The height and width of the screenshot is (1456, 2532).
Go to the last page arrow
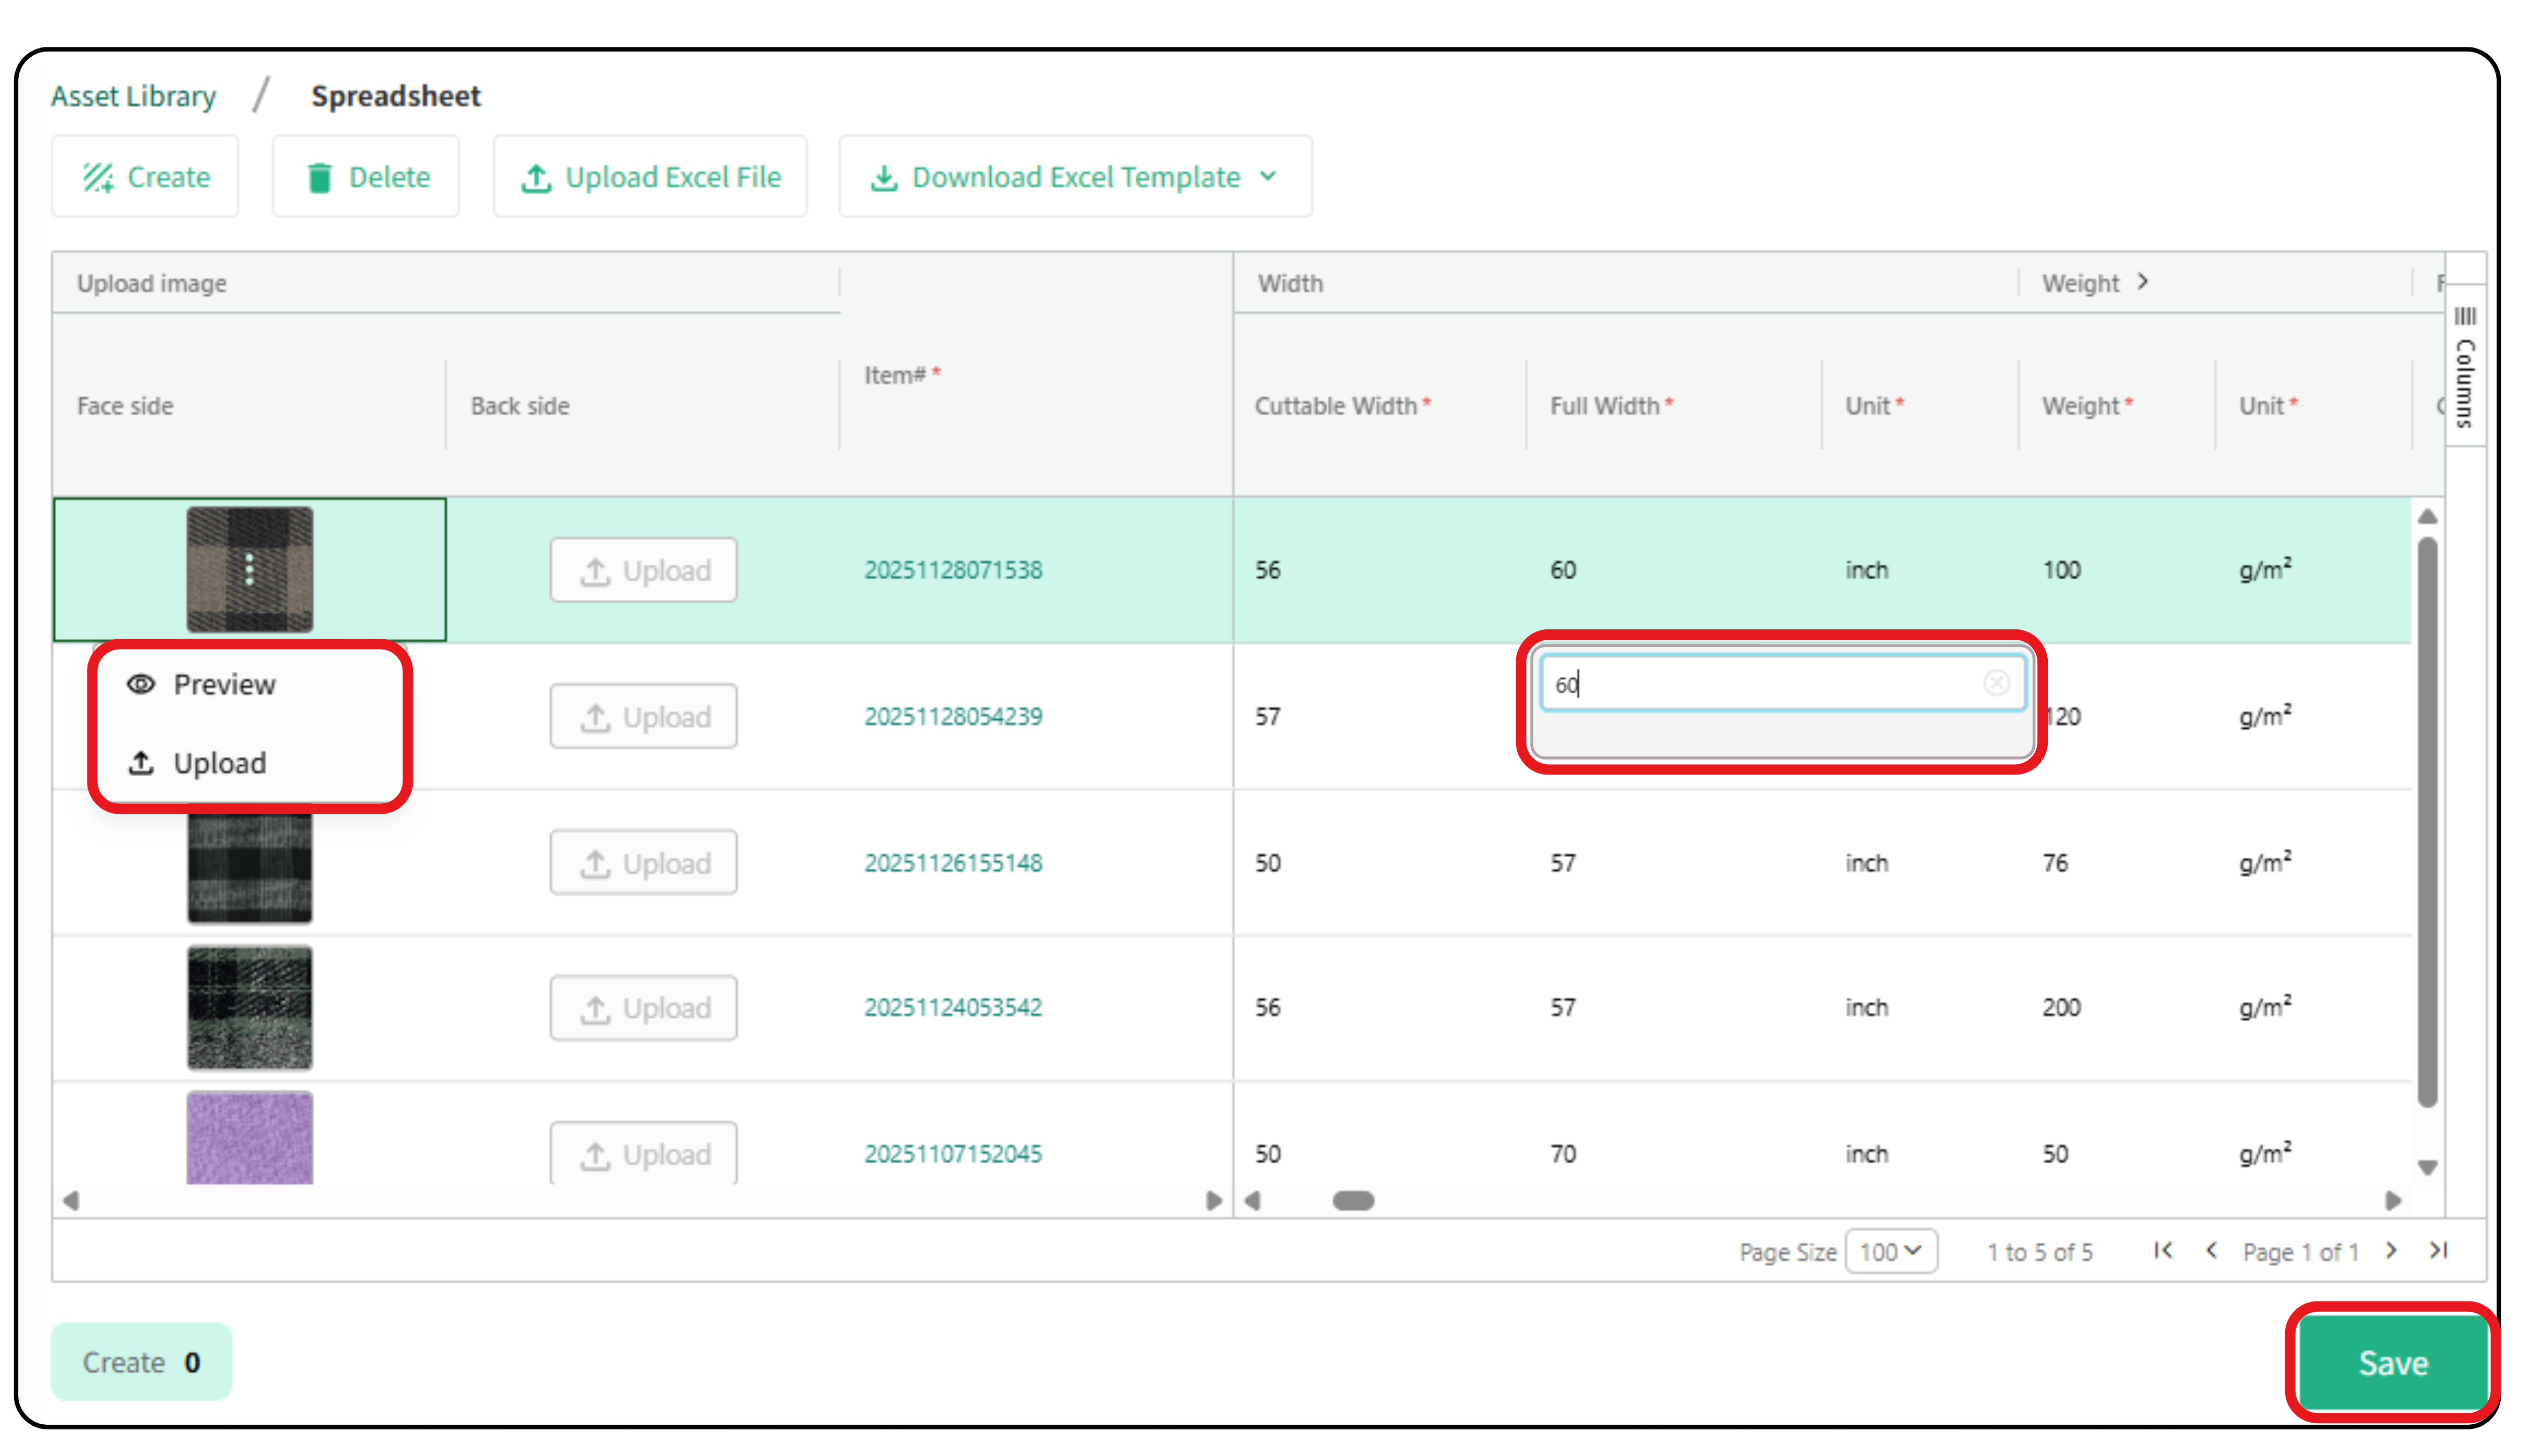pos(2439,1250)
